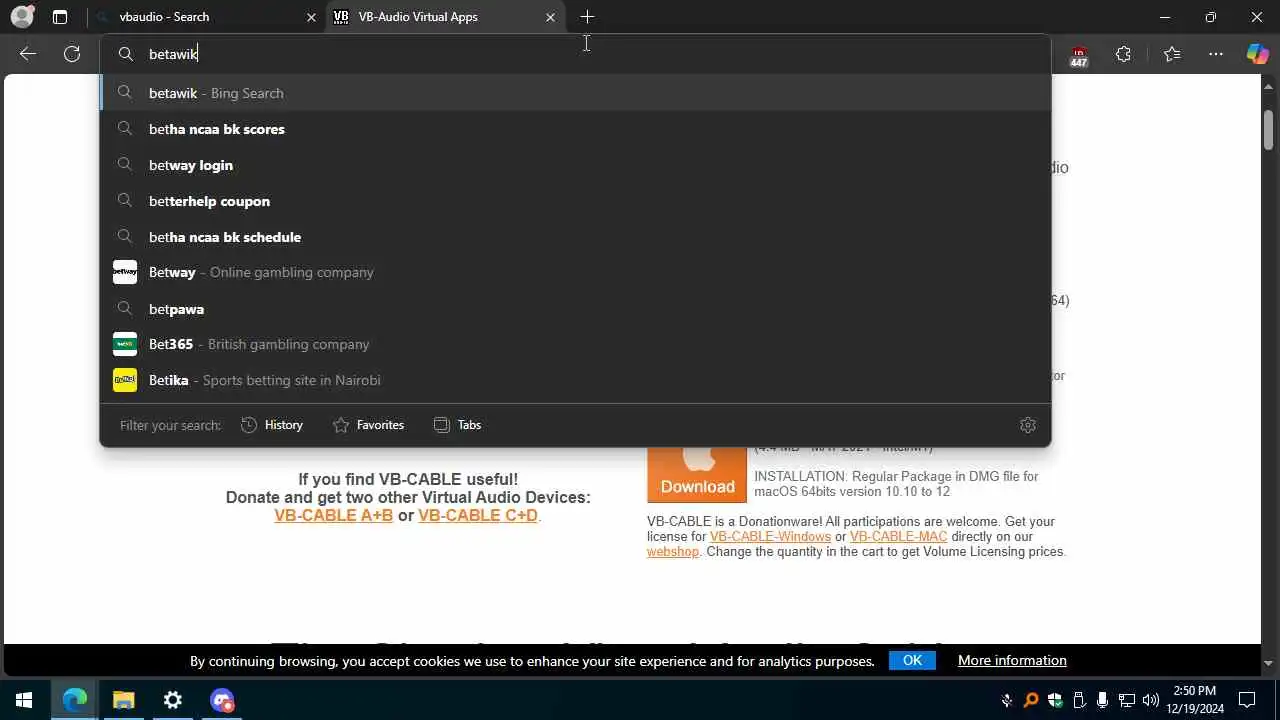Open the Discord-like taskbar app icon
Screen dimensions: 1280x720
click(x=222, y=700)
